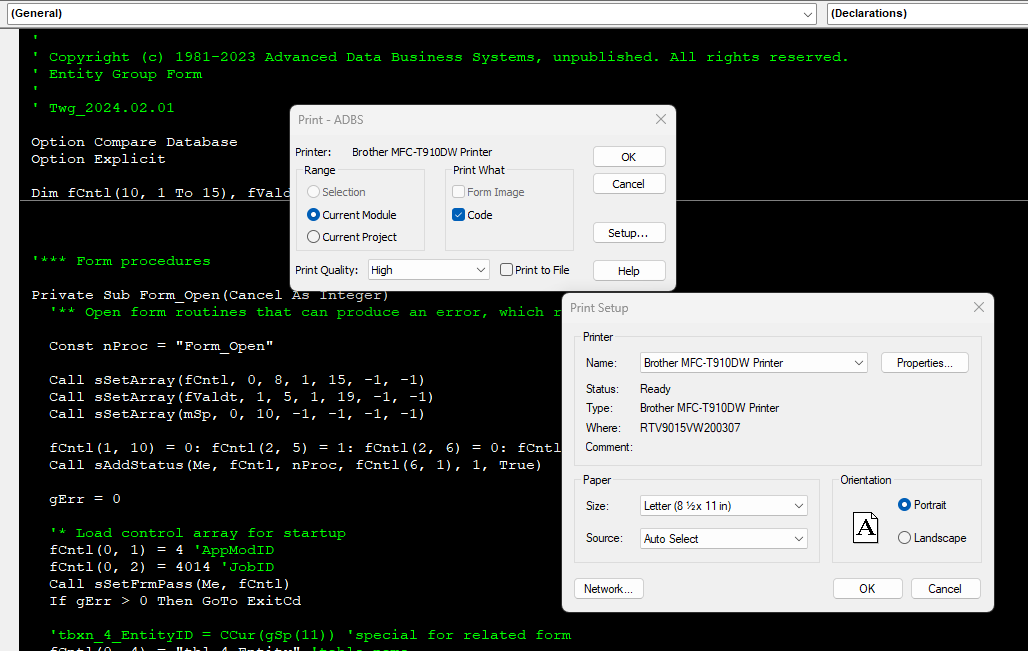
Task: Enable the Print to File checkbox
Action: pos(507,270)
